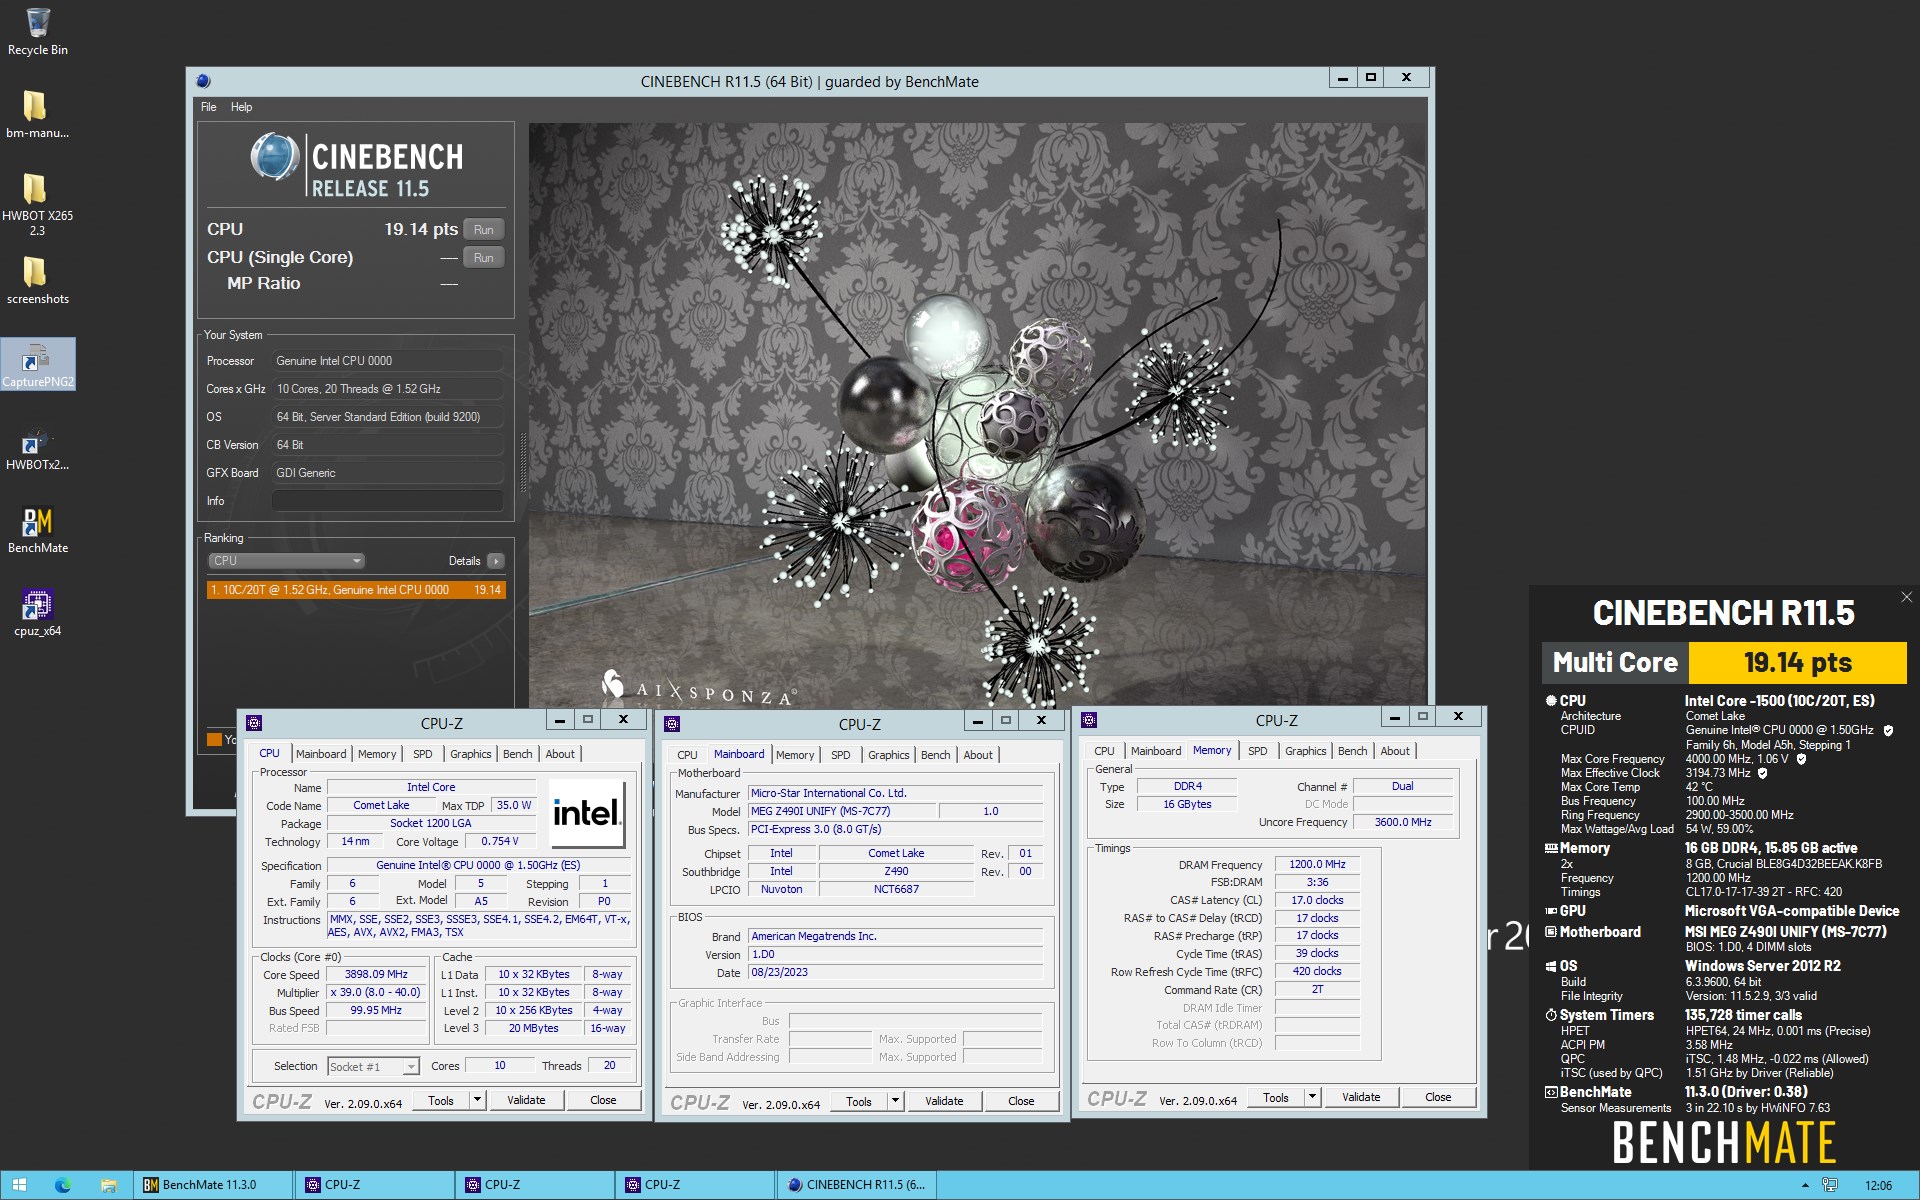Click Validate in the left CPU-Z window
This screenshot has height=1200, width=1920.
526,1100
